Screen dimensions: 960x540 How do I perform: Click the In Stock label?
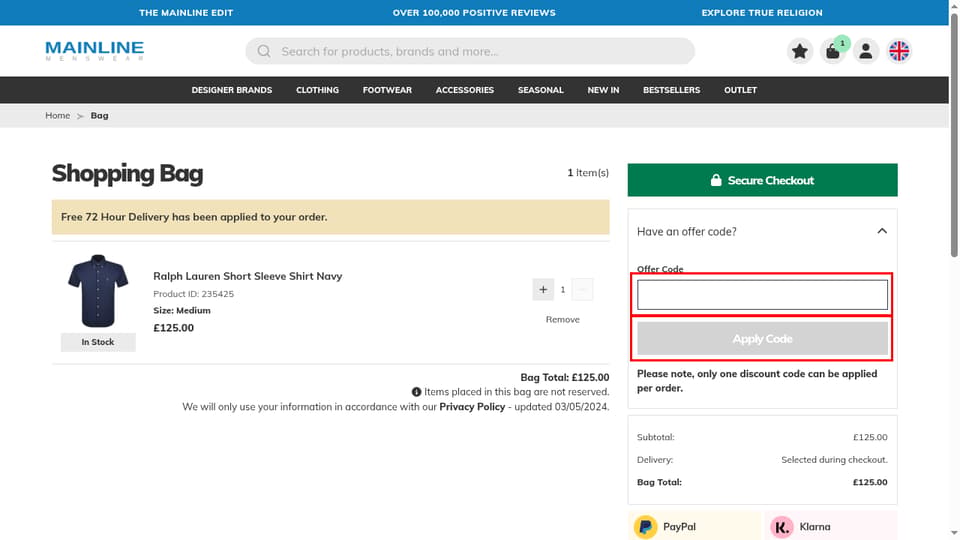click(98, 342)
